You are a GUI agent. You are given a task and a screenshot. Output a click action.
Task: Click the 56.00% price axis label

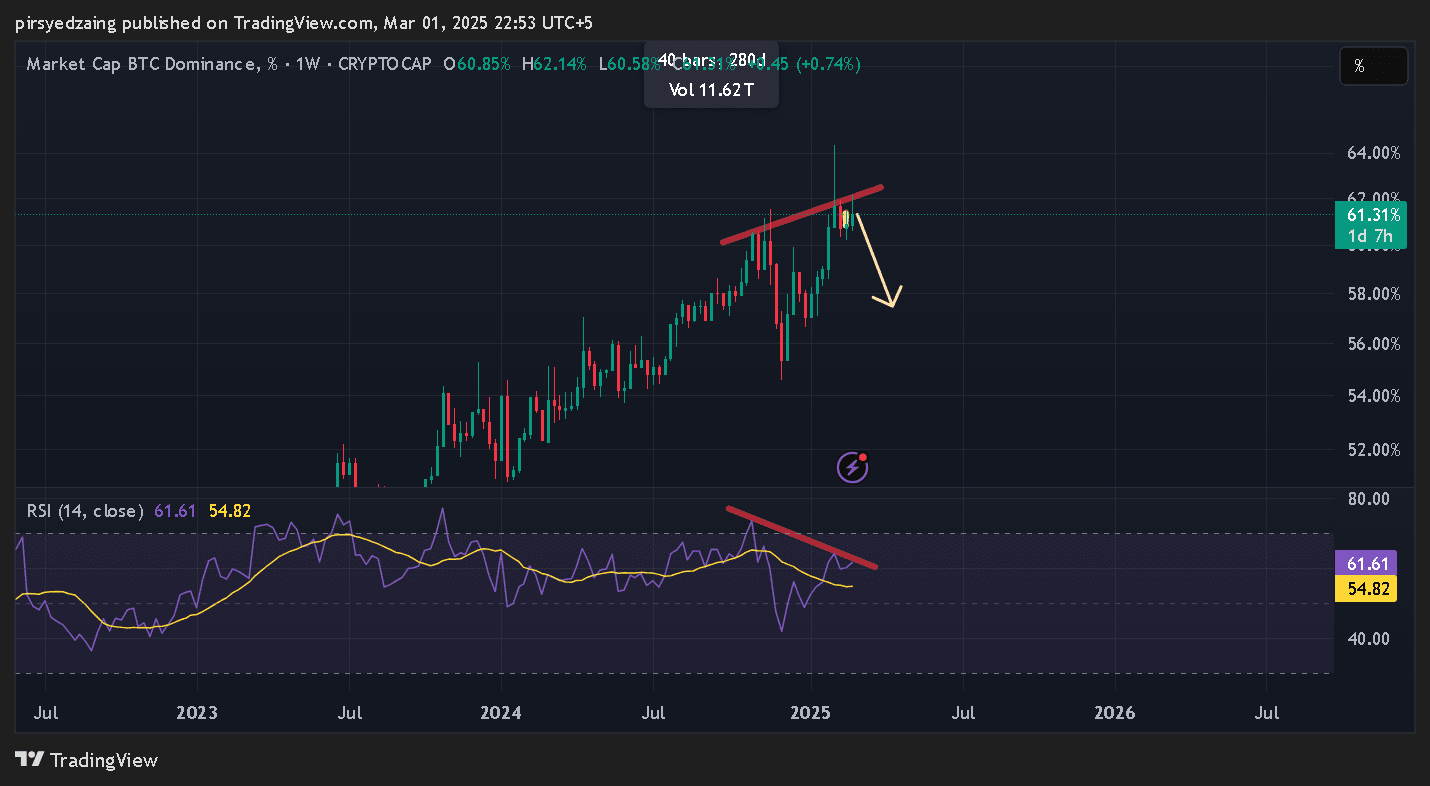(1373, 344)
